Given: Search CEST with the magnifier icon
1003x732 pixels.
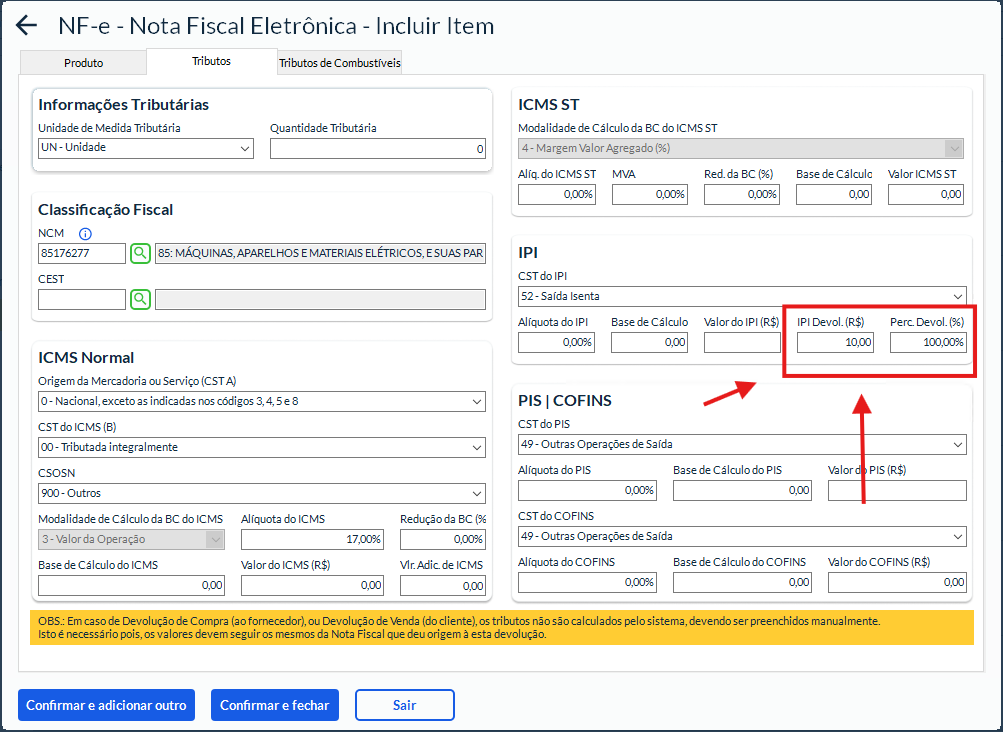Looking at the screenshot, I should tap(140, 299).
